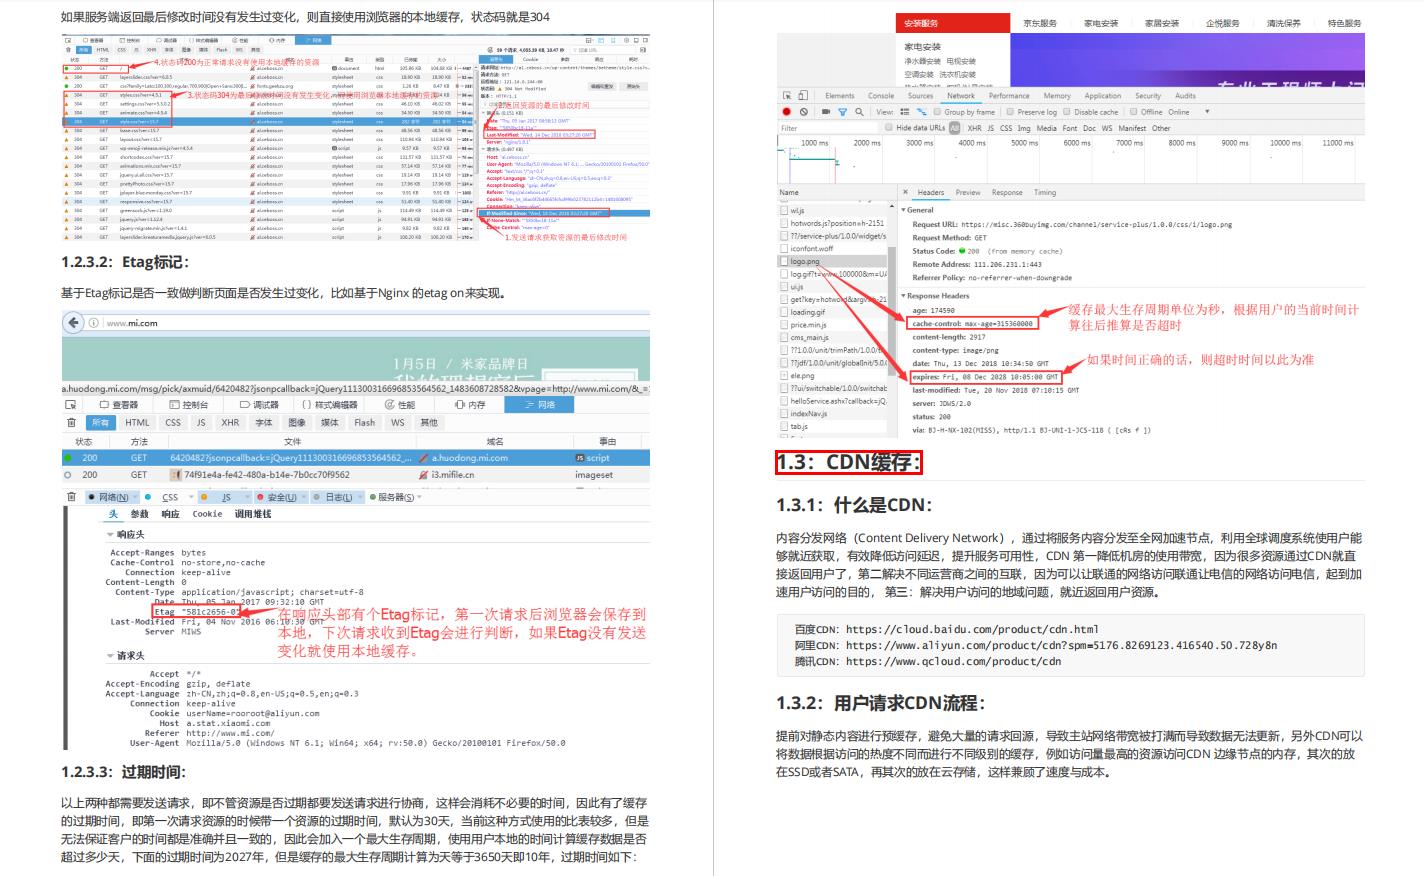Open the Online throttling dropdown arrow
The width and height of the screenshot is (1424, 876).
pyautogui.click(x=1207, y=112)
